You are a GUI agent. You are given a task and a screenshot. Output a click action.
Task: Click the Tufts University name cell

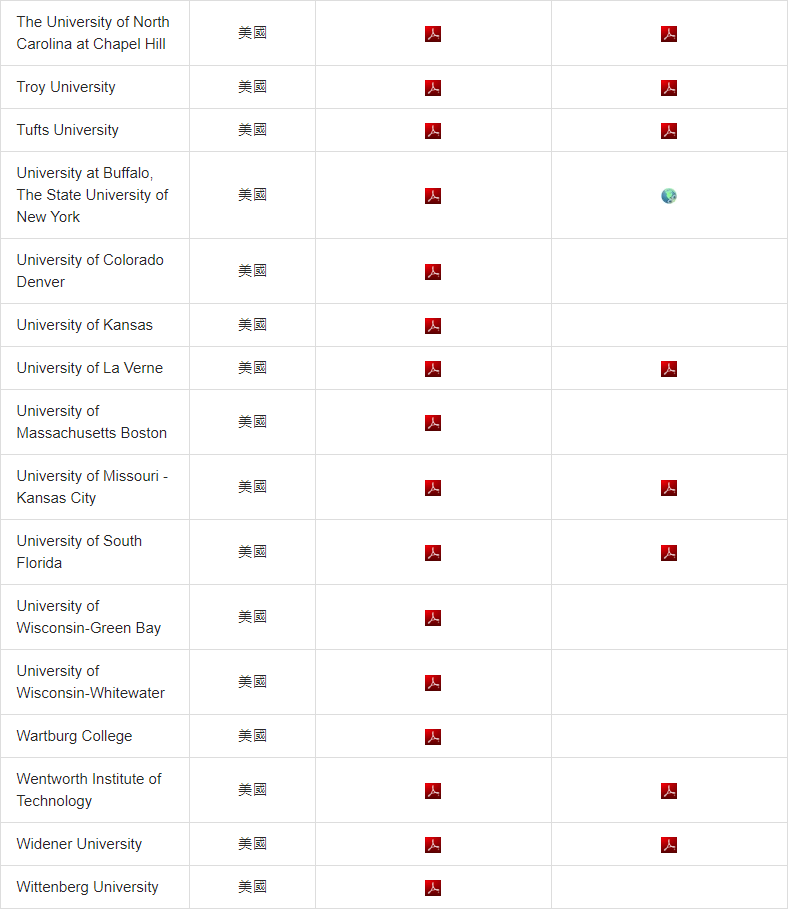point(67,130)
